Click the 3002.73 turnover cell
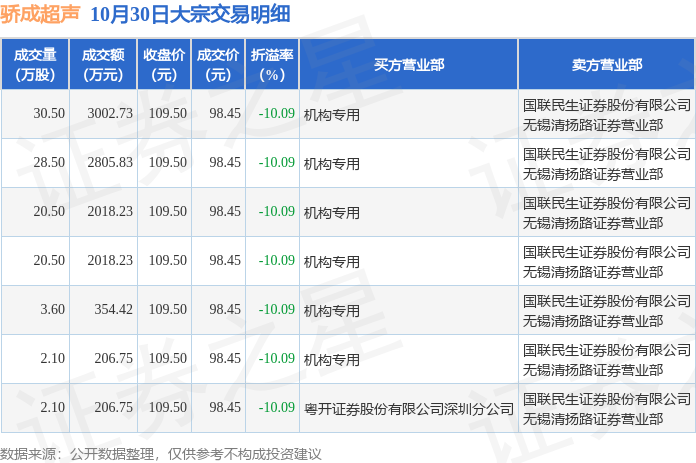 point(110,114)
